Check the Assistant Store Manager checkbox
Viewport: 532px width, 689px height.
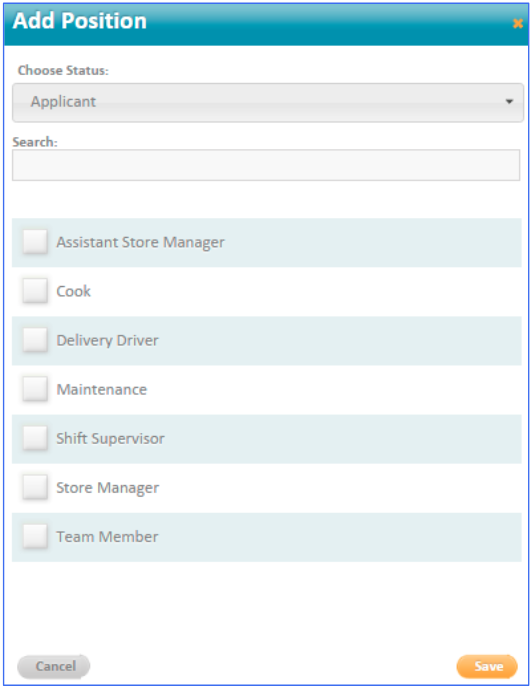point(35,241)
